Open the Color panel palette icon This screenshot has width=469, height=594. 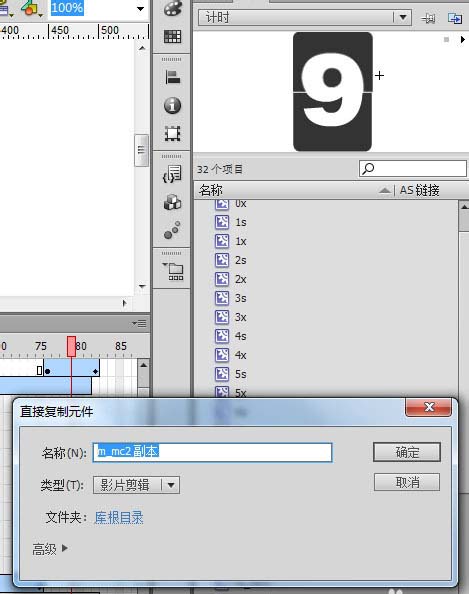pos(172,8)
